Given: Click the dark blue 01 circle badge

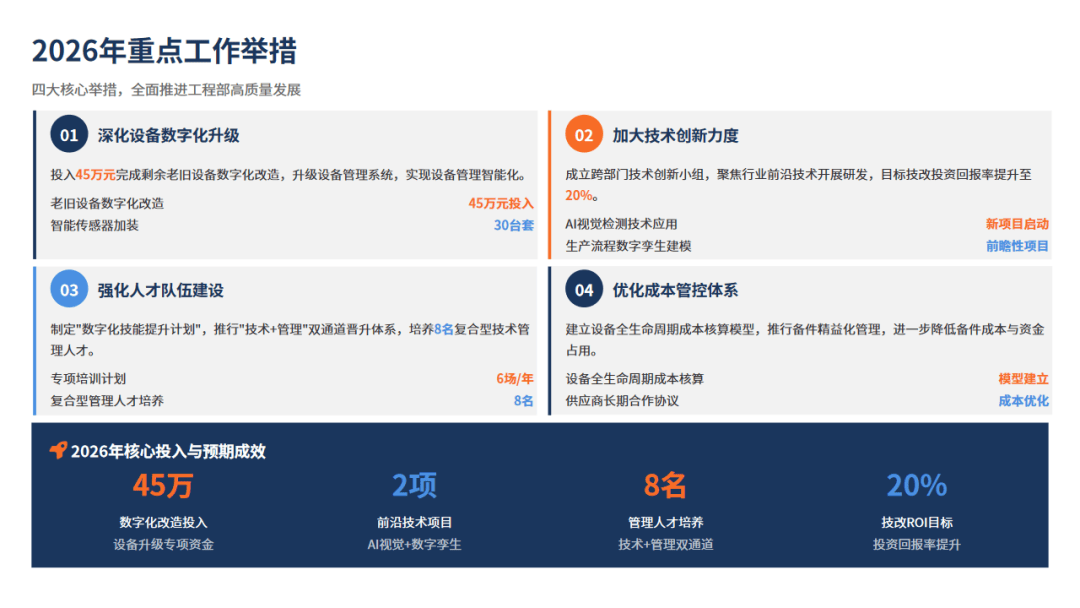Looking at the screenshot, I should pyautogui.click(x=69, y=135).
